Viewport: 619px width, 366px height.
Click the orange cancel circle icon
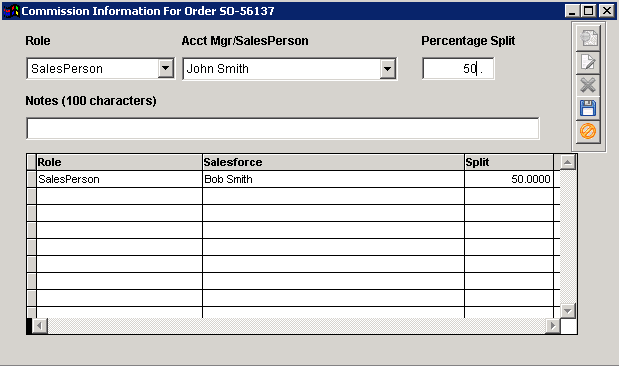[588, 131]
